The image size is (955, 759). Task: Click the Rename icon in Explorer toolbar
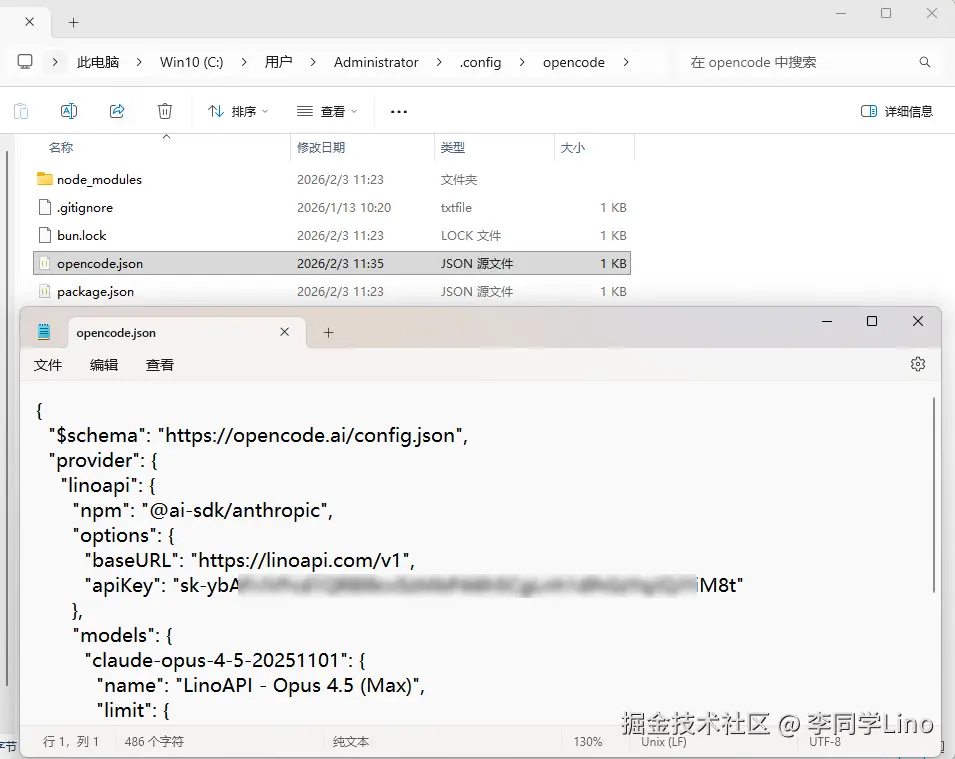coord(69,111)
